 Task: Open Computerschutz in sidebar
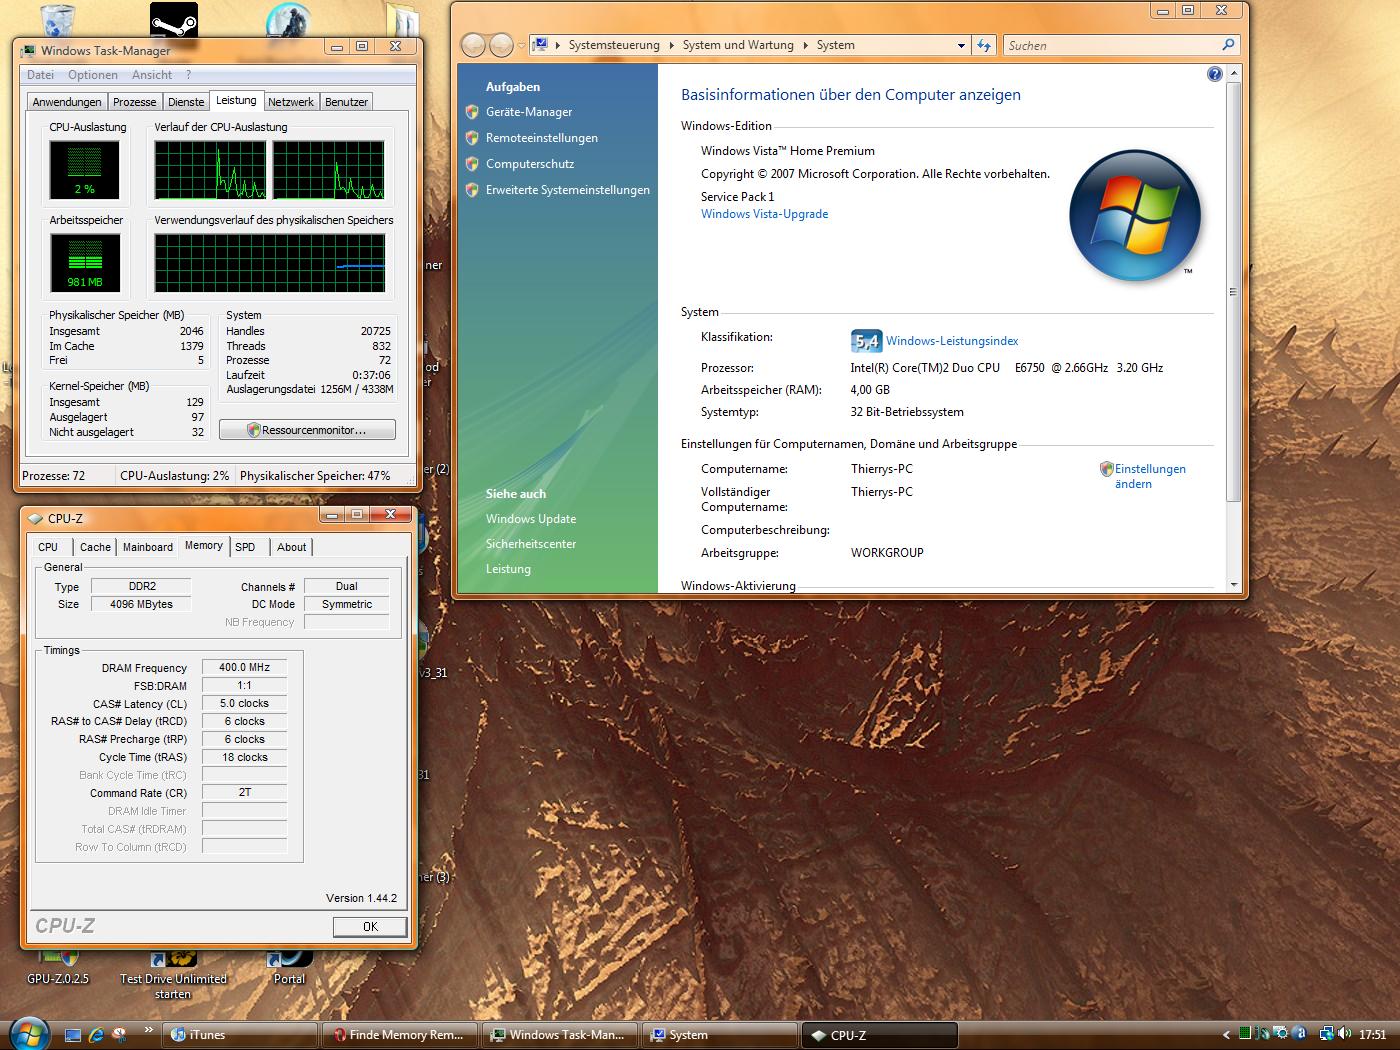pyautogui.click(x=530, y=164)
